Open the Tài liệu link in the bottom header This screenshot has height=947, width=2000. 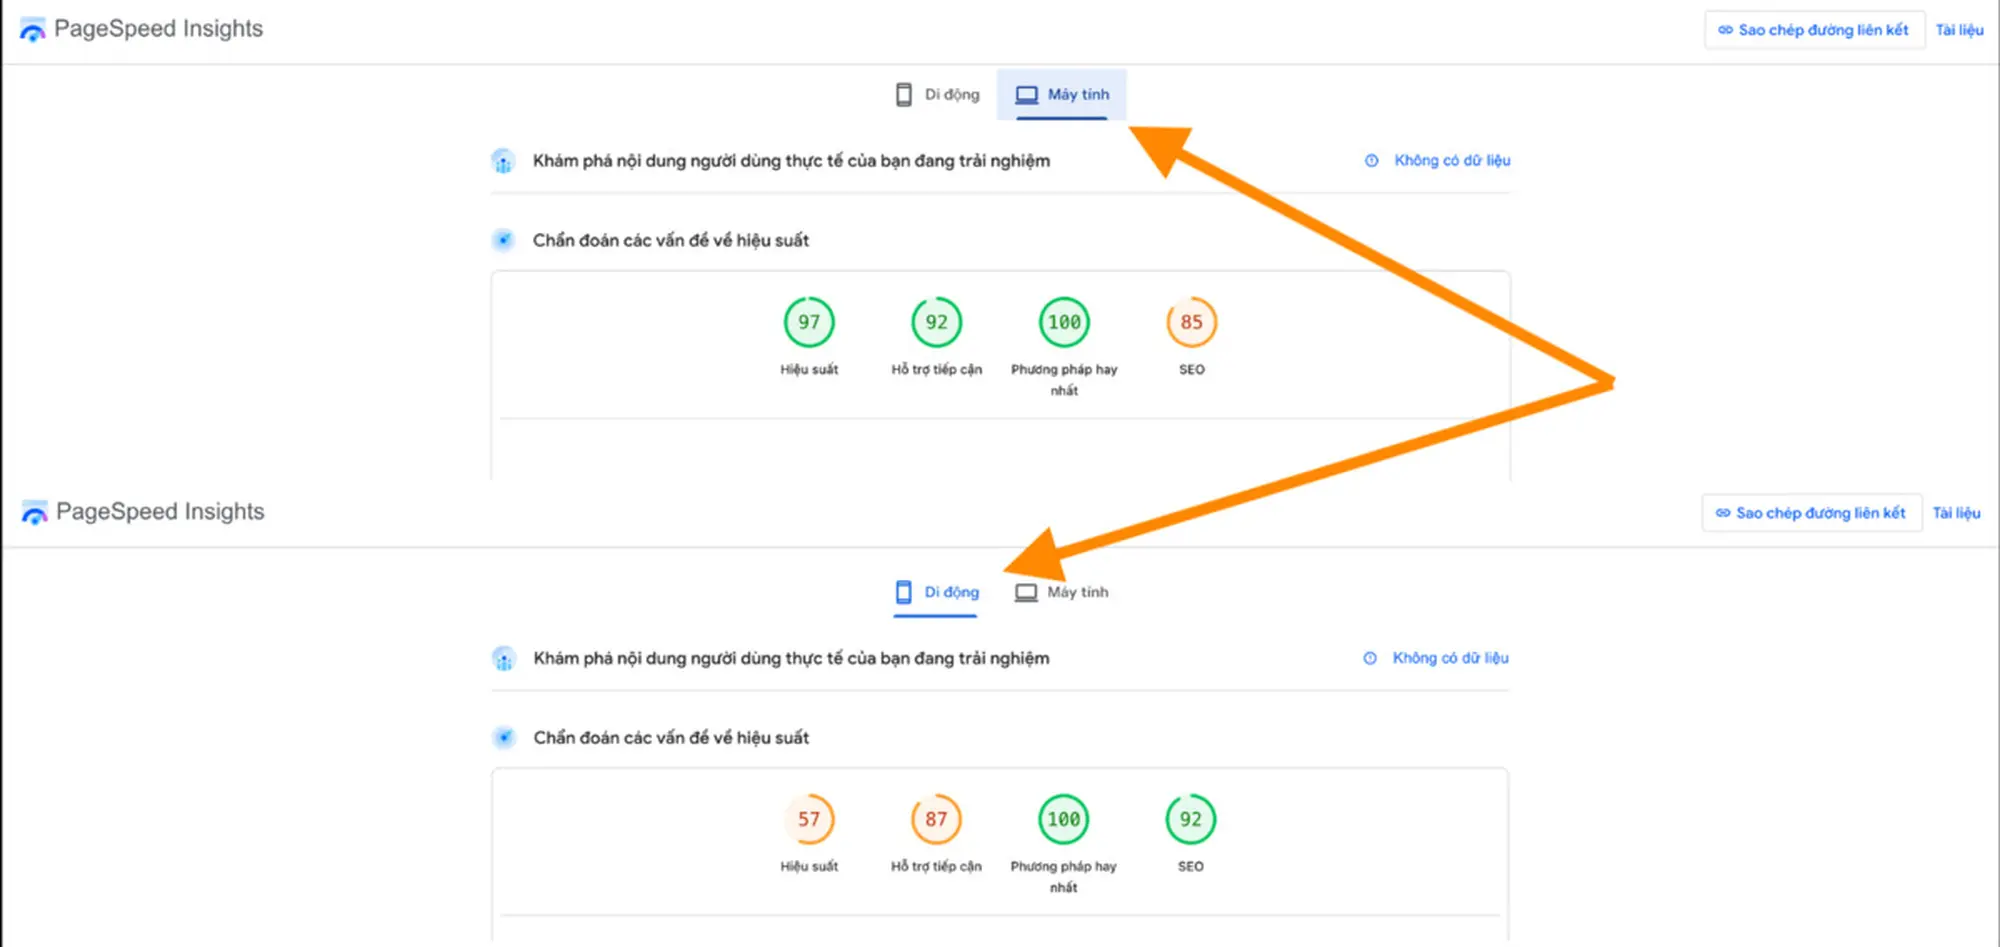(x=1956, y=513)
